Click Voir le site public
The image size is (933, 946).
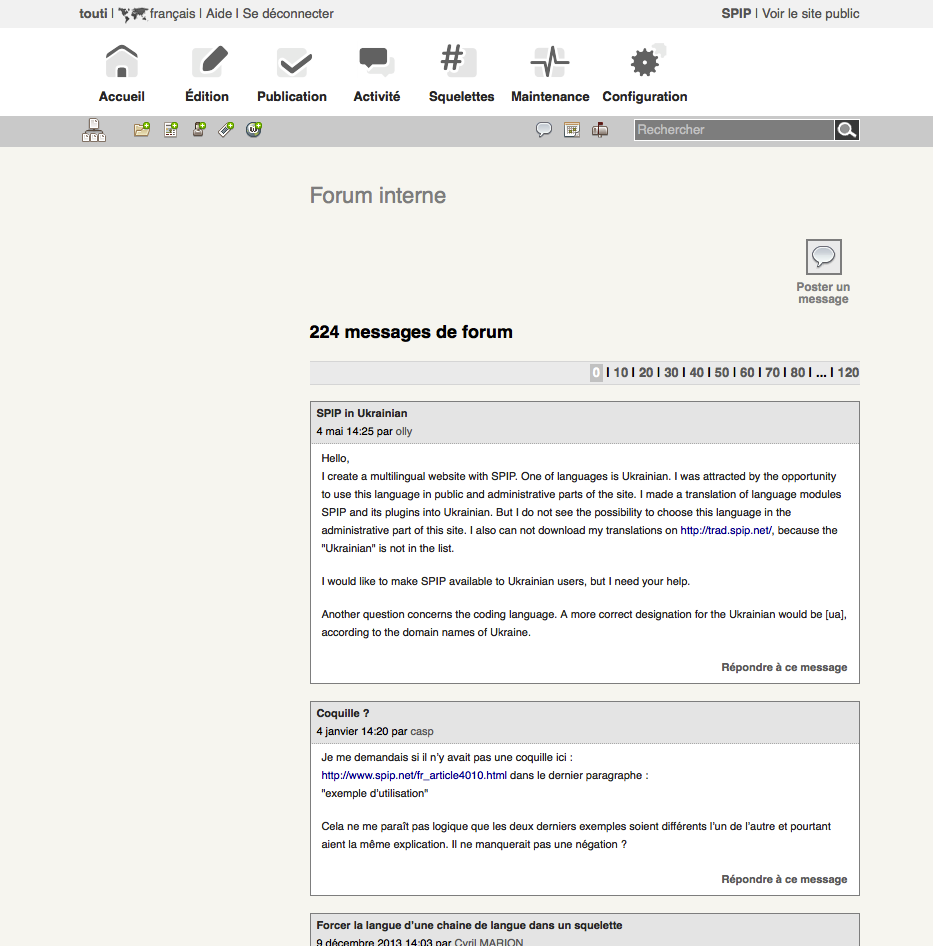810,14
